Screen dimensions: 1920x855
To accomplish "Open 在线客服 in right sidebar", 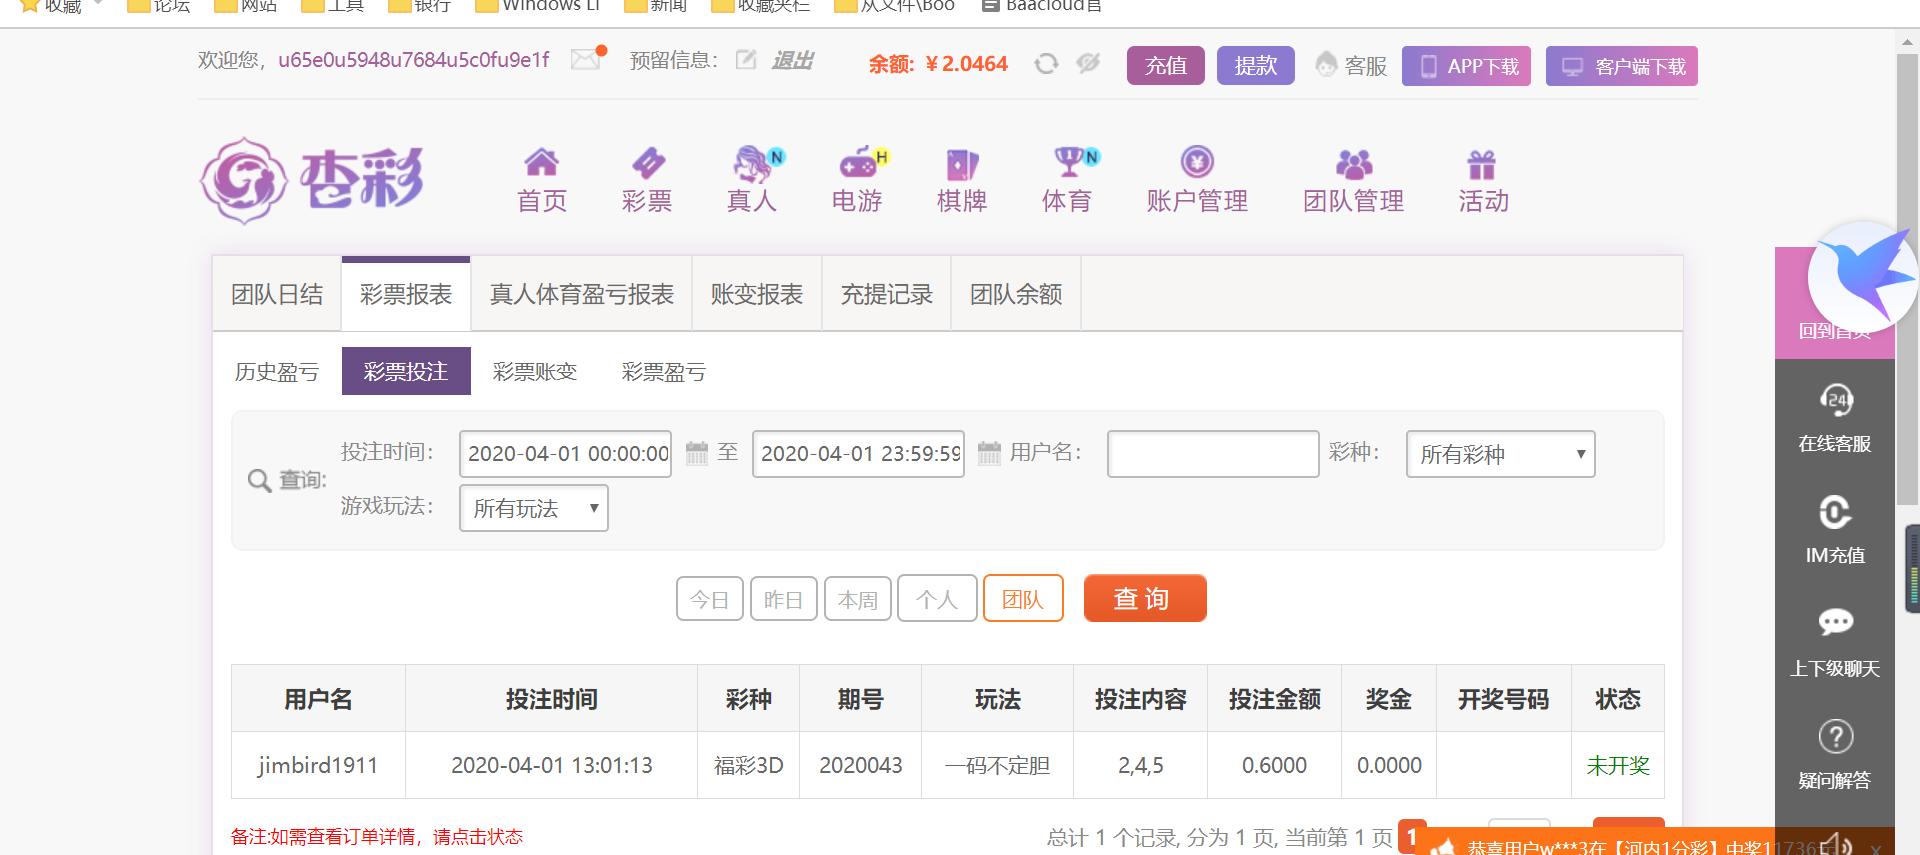I will tap(1835, 418).
